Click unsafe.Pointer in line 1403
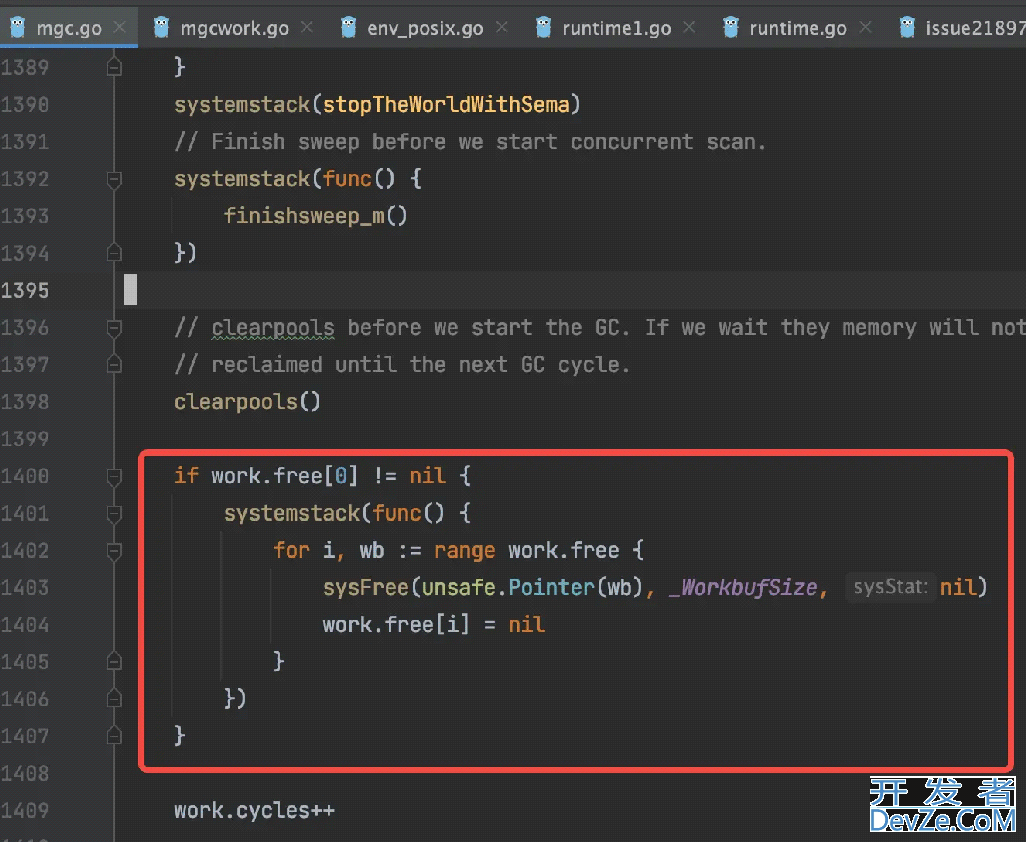The height and width of the screenshot is (842, 1026). click(508, 588)
